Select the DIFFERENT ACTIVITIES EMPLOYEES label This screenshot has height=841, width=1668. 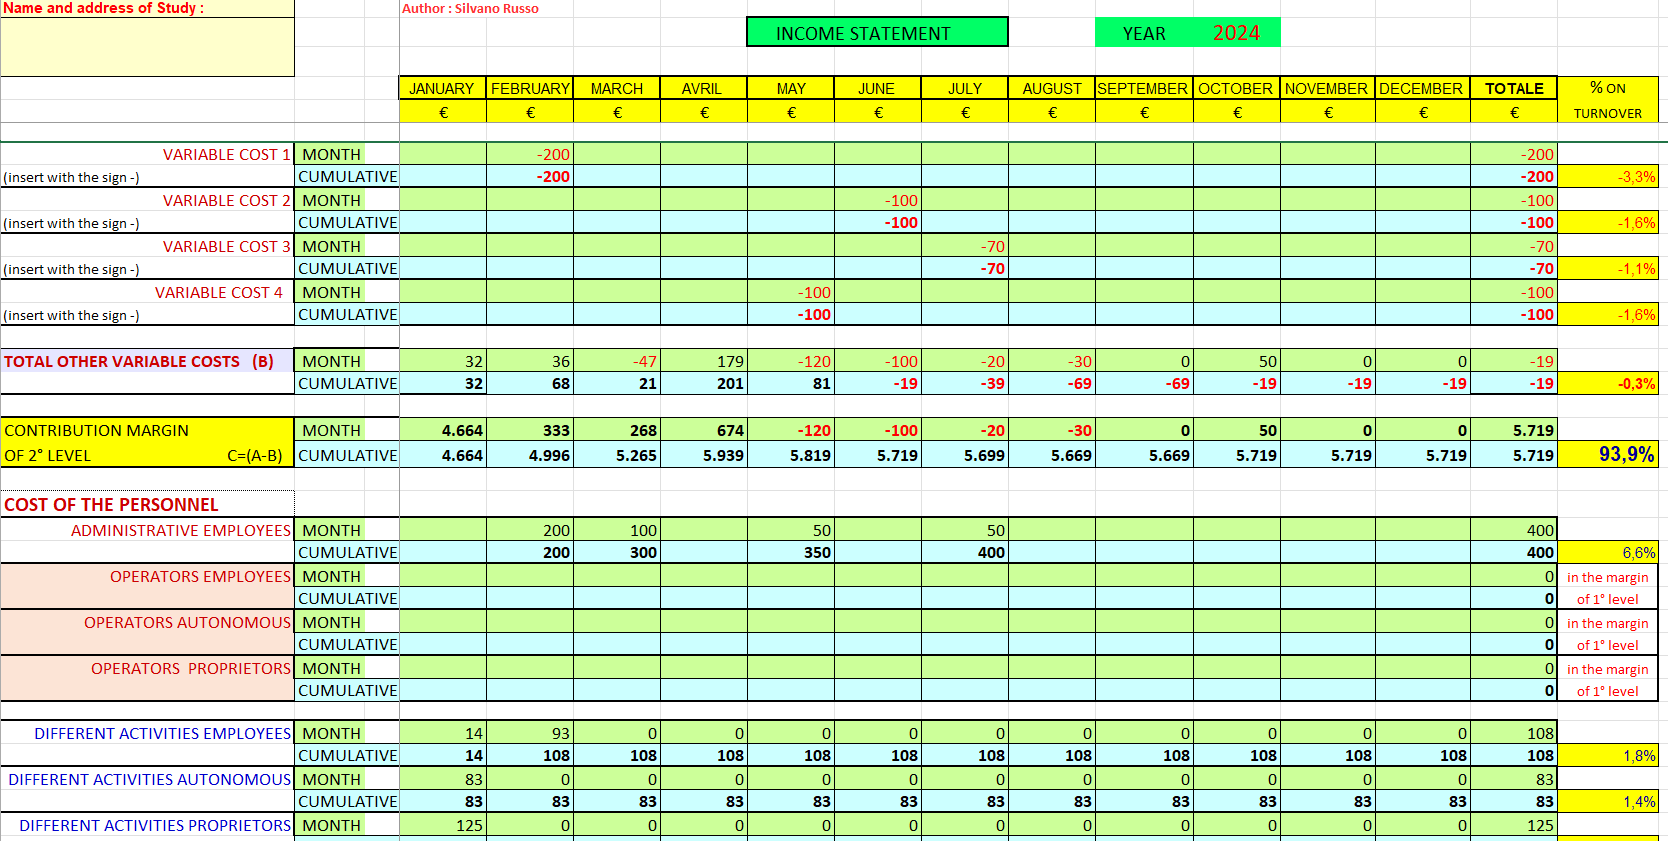[x=162, y=733]
